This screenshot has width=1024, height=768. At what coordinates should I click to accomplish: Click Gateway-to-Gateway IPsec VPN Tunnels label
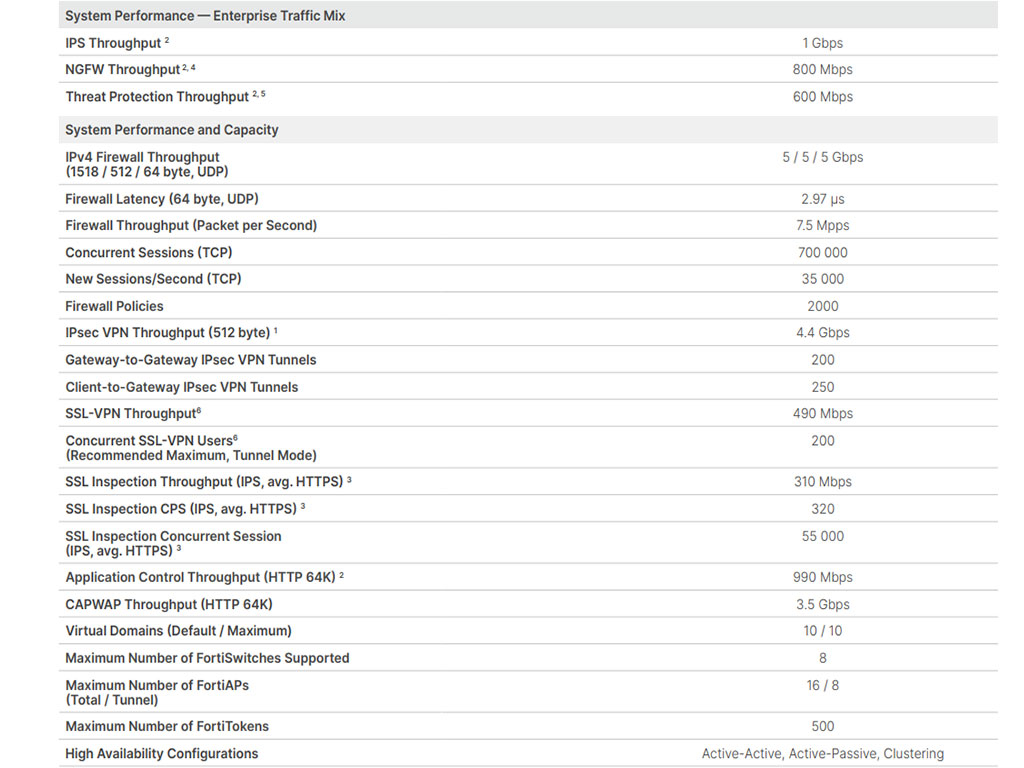tap(191, 360)
